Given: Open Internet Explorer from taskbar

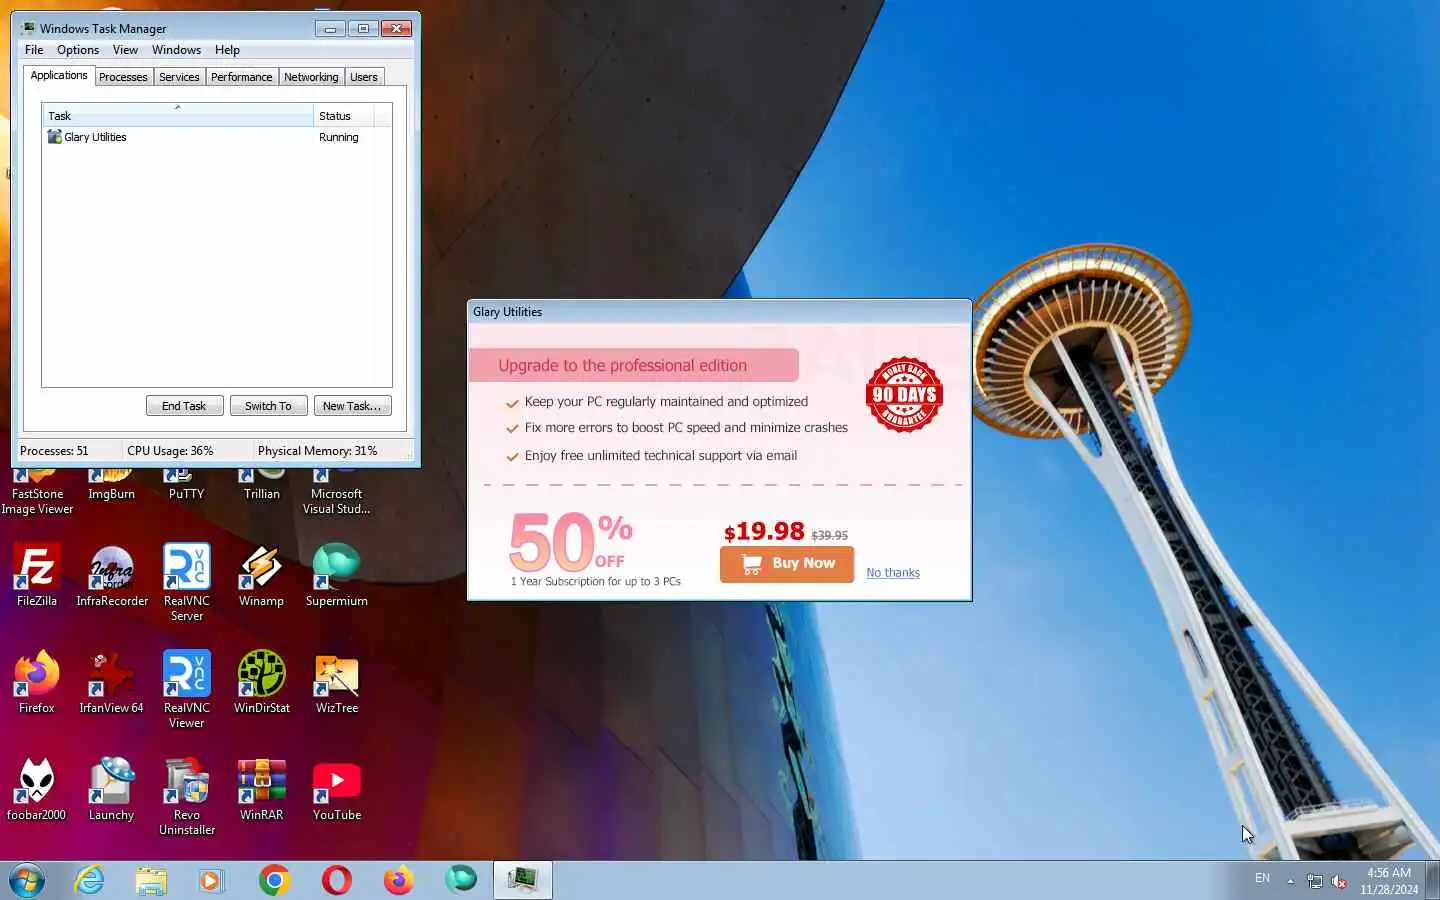Looking at the screenshot, I should point(90,880).
